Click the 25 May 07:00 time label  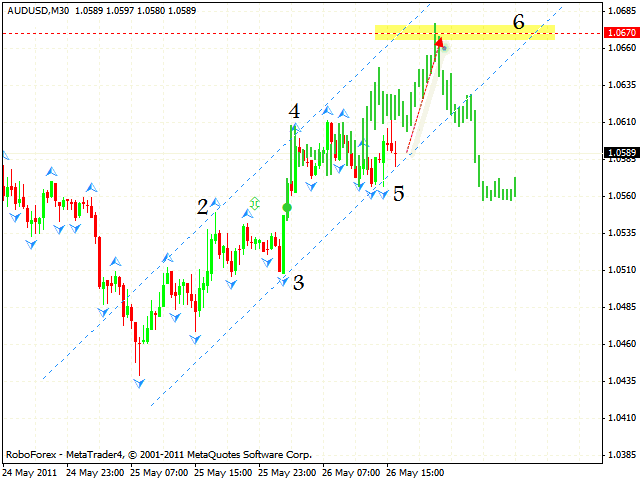(x=159, y=473)
